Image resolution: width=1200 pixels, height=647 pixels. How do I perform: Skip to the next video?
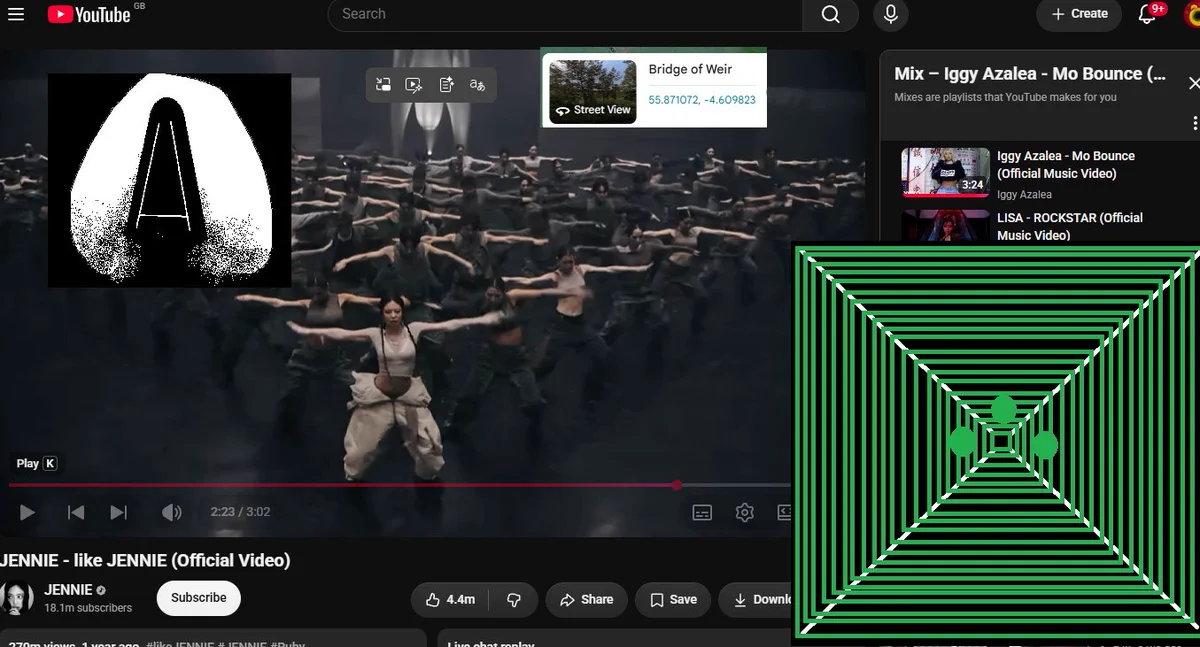click(x=118, y=512)
